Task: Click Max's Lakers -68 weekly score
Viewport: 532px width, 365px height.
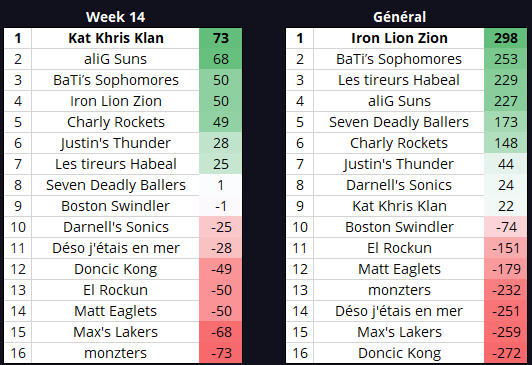Action: 221,332
